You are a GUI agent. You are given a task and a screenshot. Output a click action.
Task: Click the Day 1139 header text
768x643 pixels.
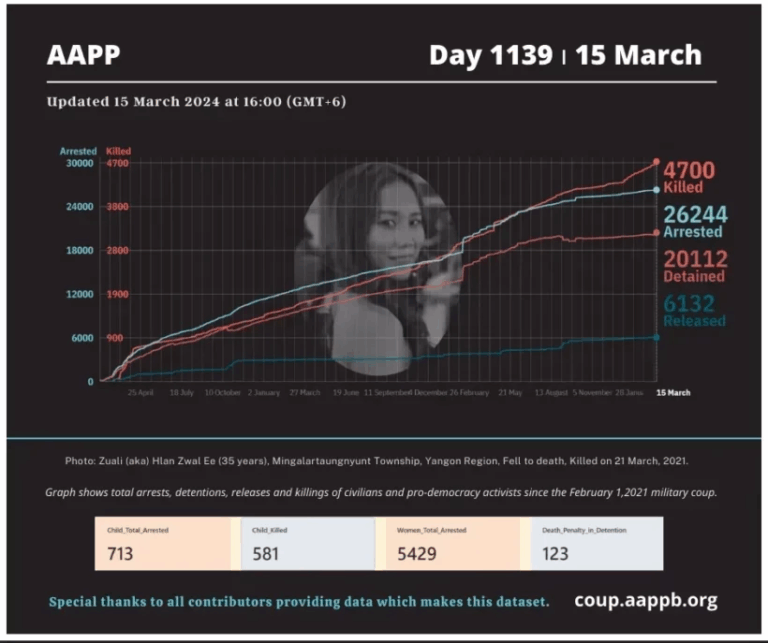pyautogui.click(x=490, y=55)
